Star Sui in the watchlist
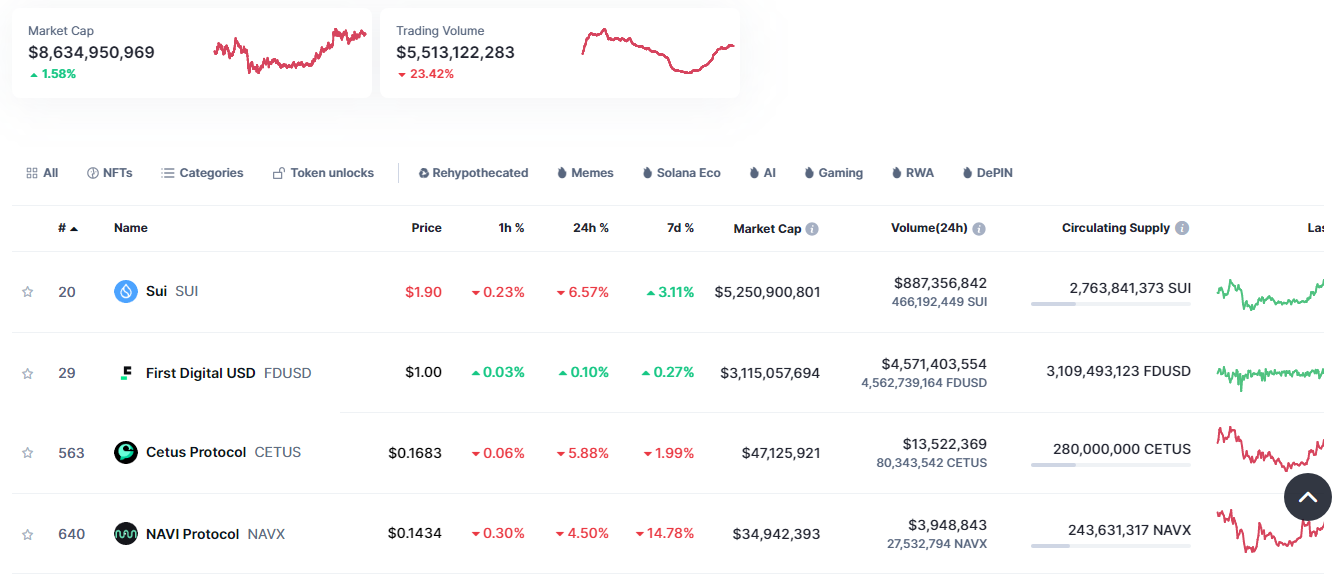Screen dimensions: 1344x577 28,292
